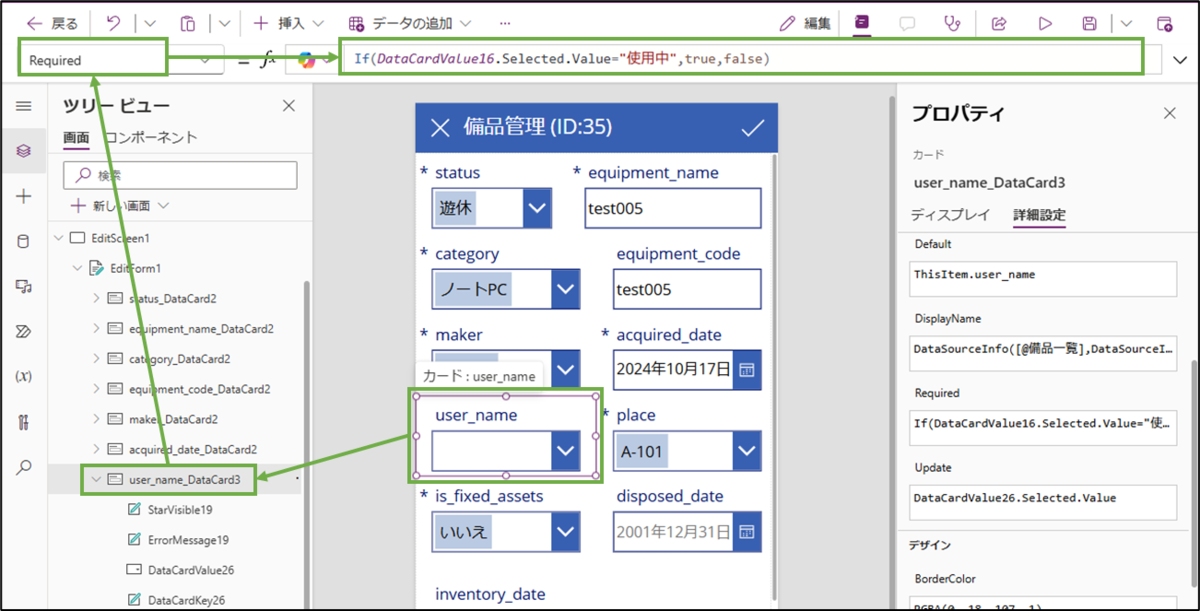Expand the status_DataCard2 tree node
The image size is (1200, 611).
tap(97, 299)
